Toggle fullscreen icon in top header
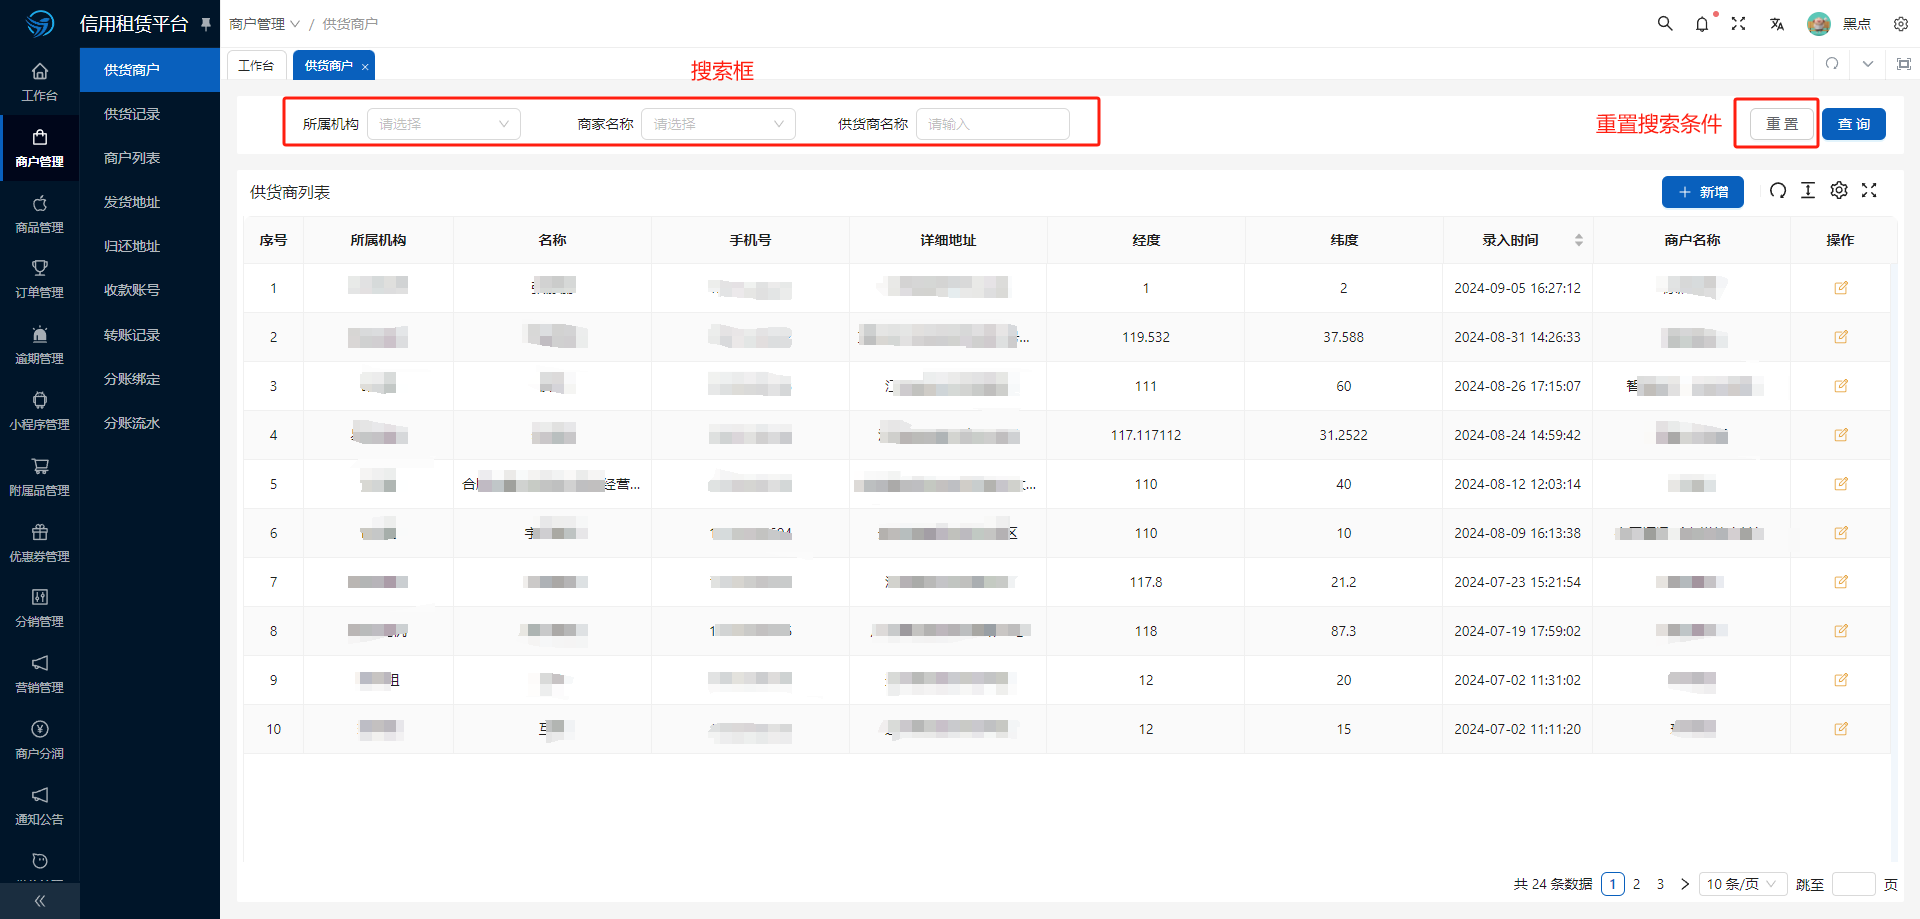1920x919 pixels. 1739,23
